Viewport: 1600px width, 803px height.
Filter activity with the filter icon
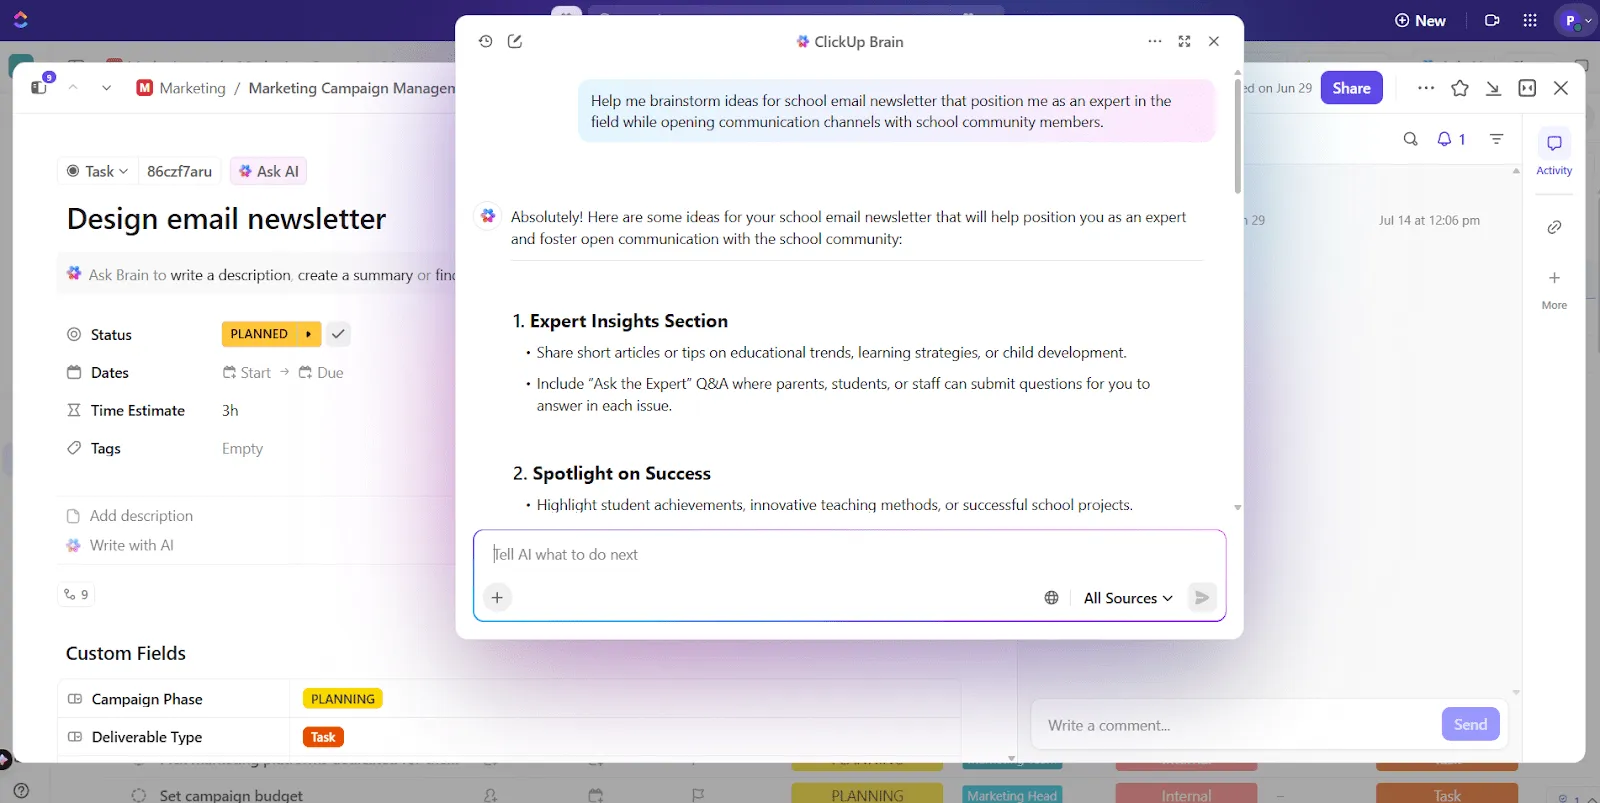(1497, 139)
